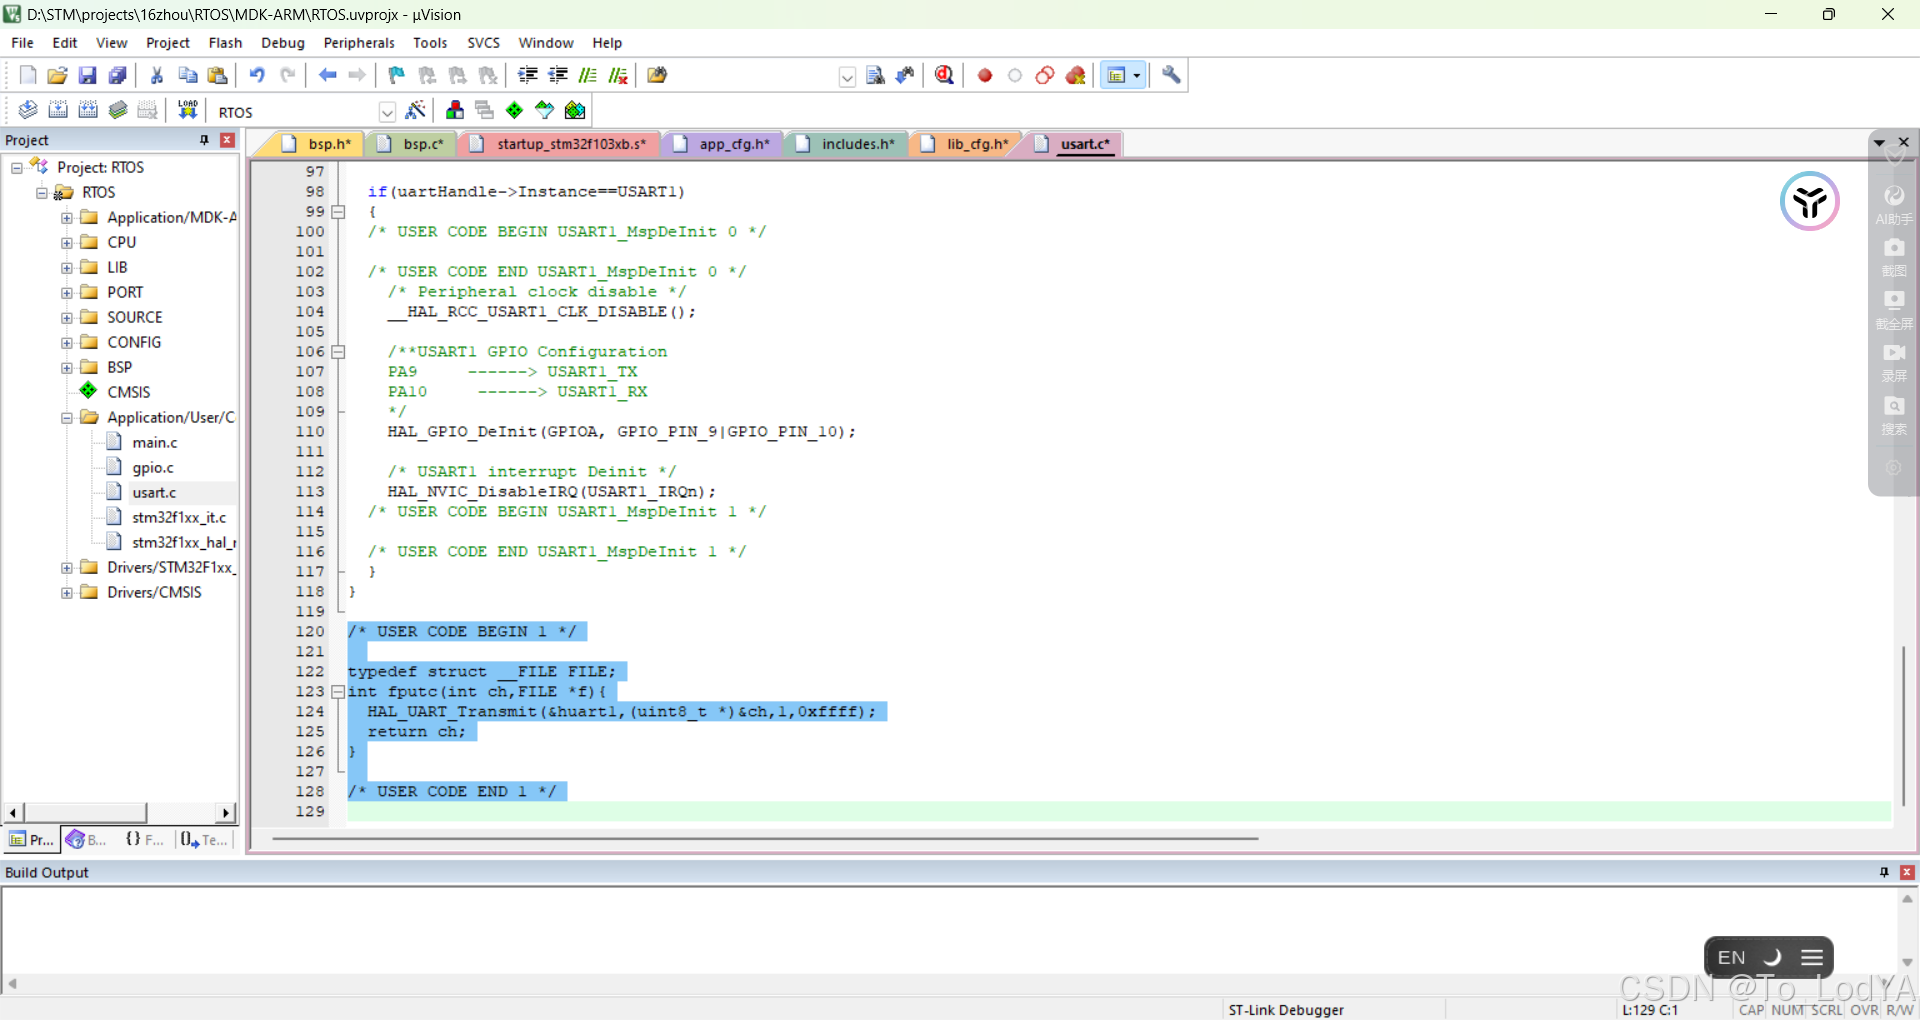Save the current file
Viewport: 1920px width, 1020px height.
tap(88, 75)
